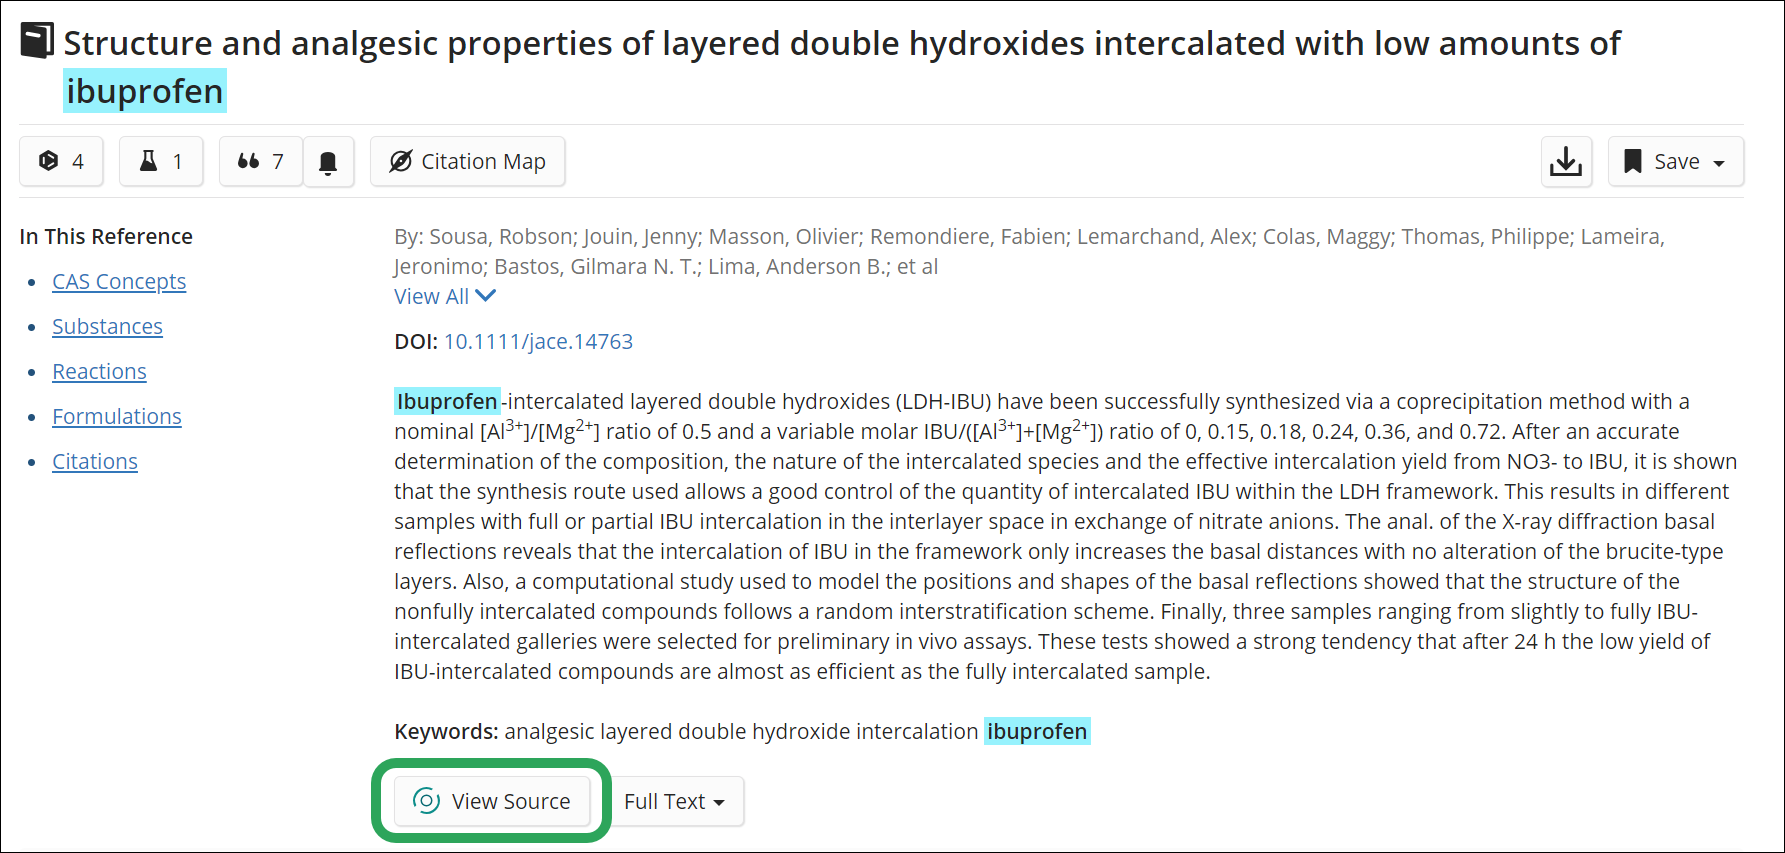Click the View Source button
The image size is (1785, 853).
pyautogui.click(x=492, y=801)
